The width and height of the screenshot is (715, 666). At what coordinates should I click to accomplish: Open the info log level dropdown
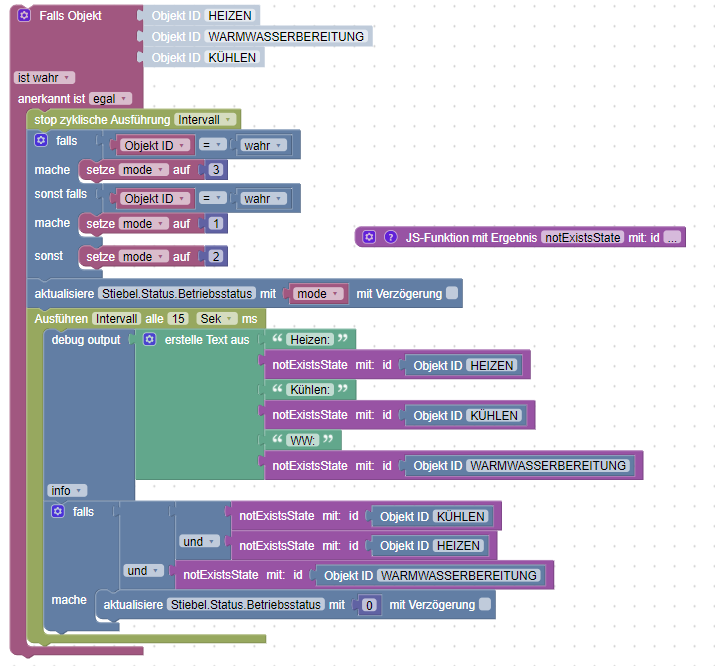click(67, 490)
